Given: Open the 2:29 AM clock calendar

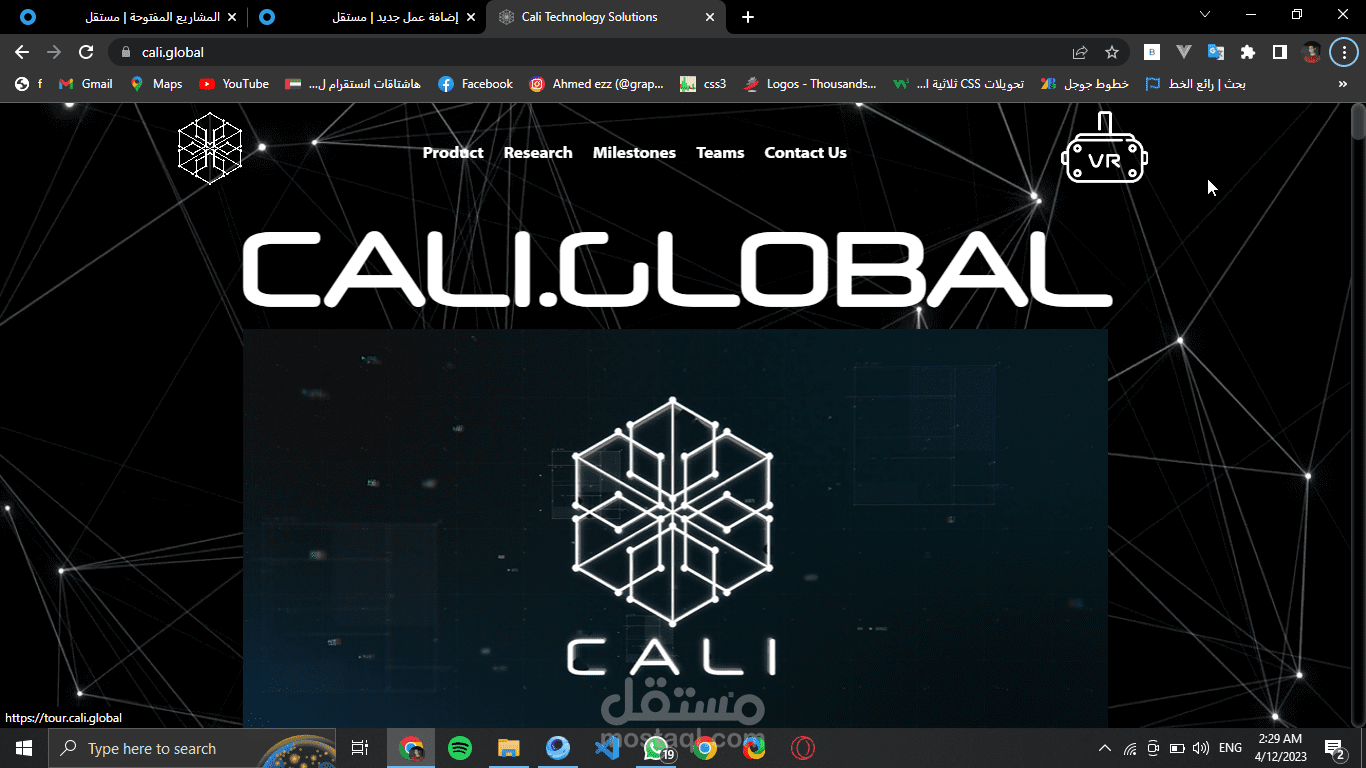Looking at the screenshot, I should [x=1280, y=748].
